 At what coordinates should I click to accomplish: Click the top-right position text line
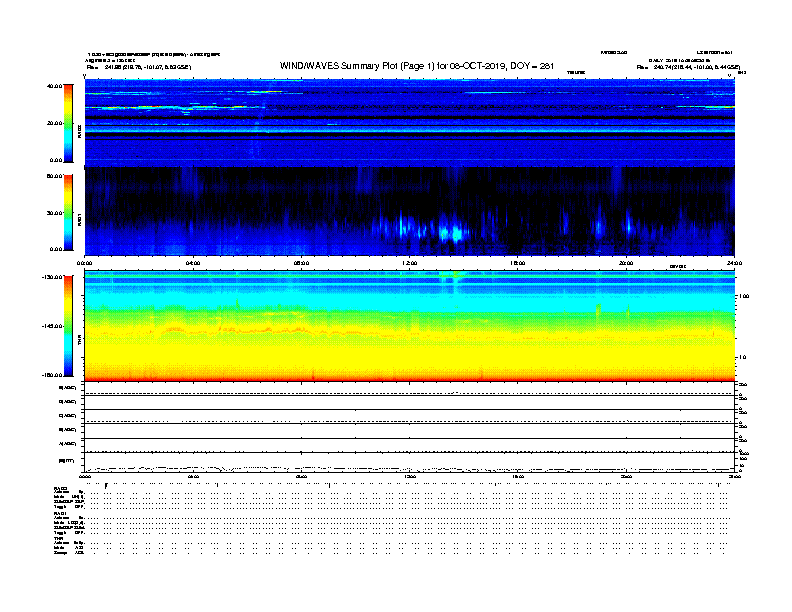point(688,67)
